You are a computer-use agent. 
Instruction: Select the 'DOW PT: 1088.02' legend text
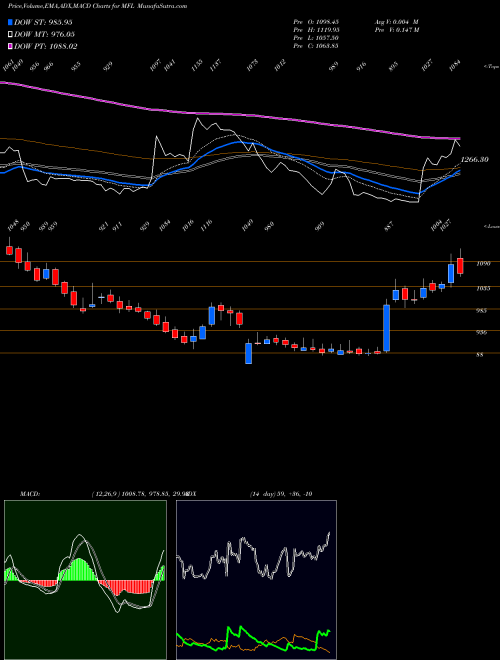(x=45, y=46)
